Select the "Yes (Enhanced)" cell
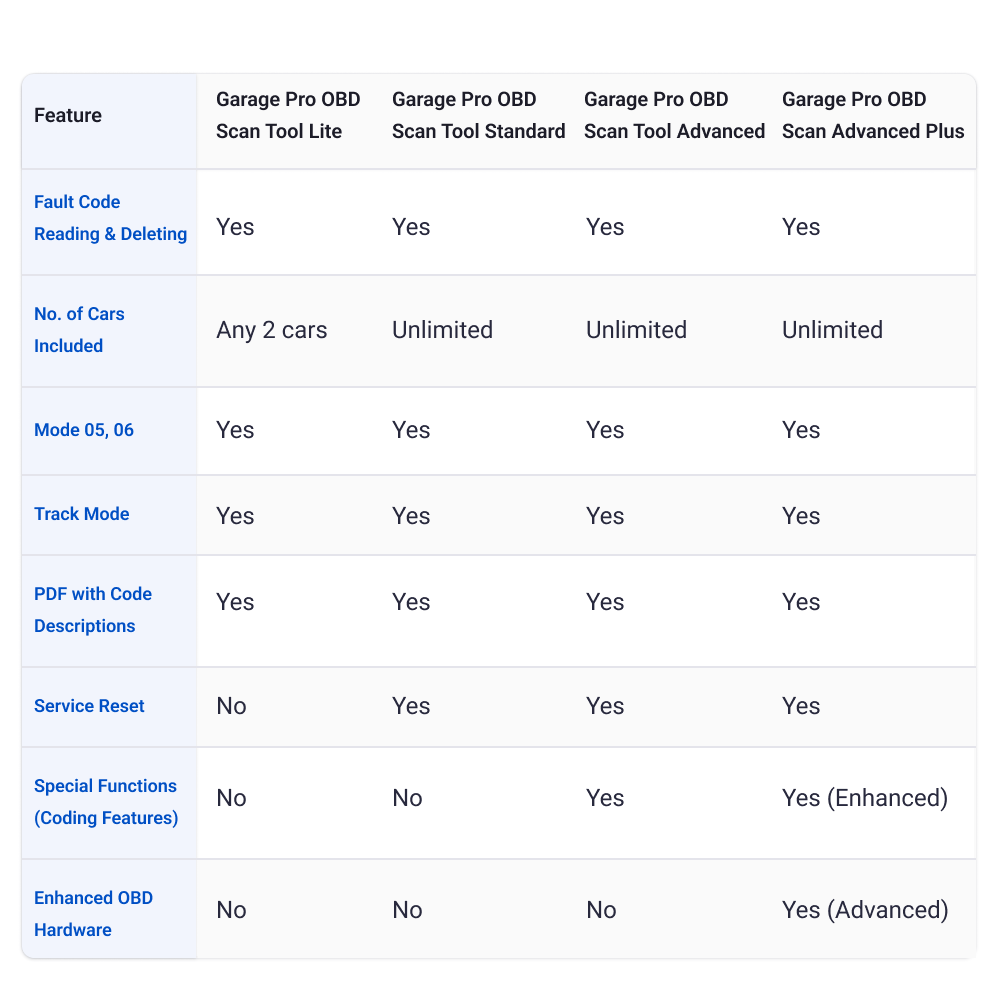Viewport: 1000px width, 1000px height. pyautogui.click(x=865, y=798)
